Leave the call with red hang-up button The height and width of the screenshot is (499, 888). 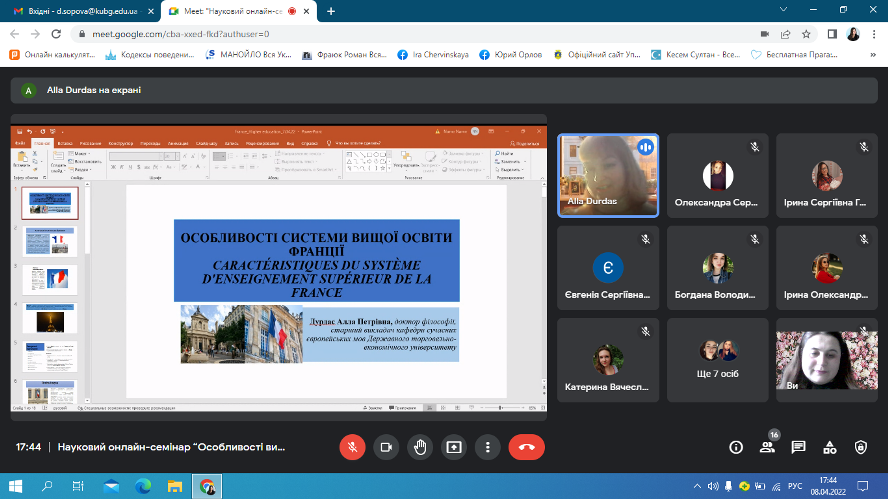click(x=527, y=447)
